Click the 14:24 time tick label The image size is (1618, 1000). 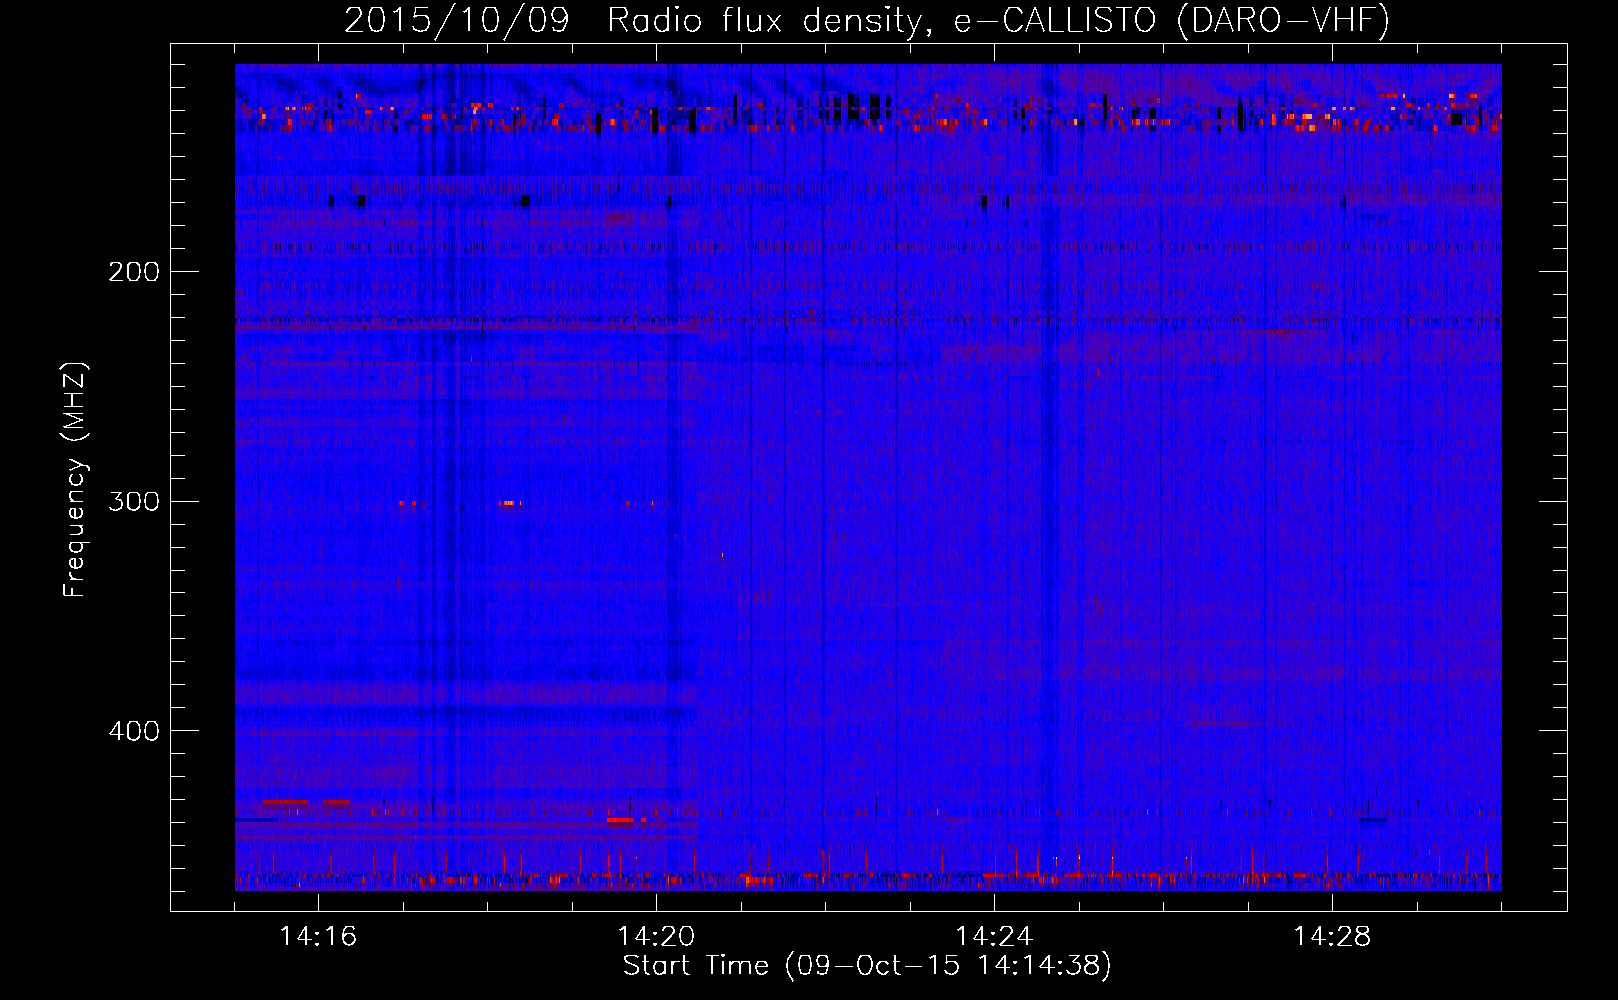click(x=994, y=937)
